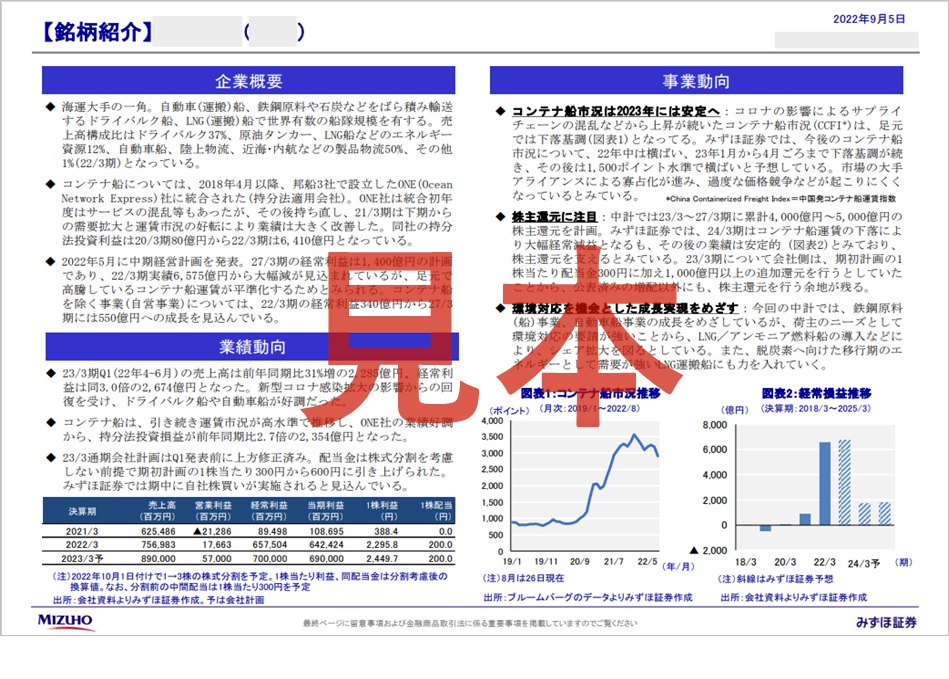Screen dimensions: 949x679
Task: Click net profit 108,695
Action: (x=326, y=531)
